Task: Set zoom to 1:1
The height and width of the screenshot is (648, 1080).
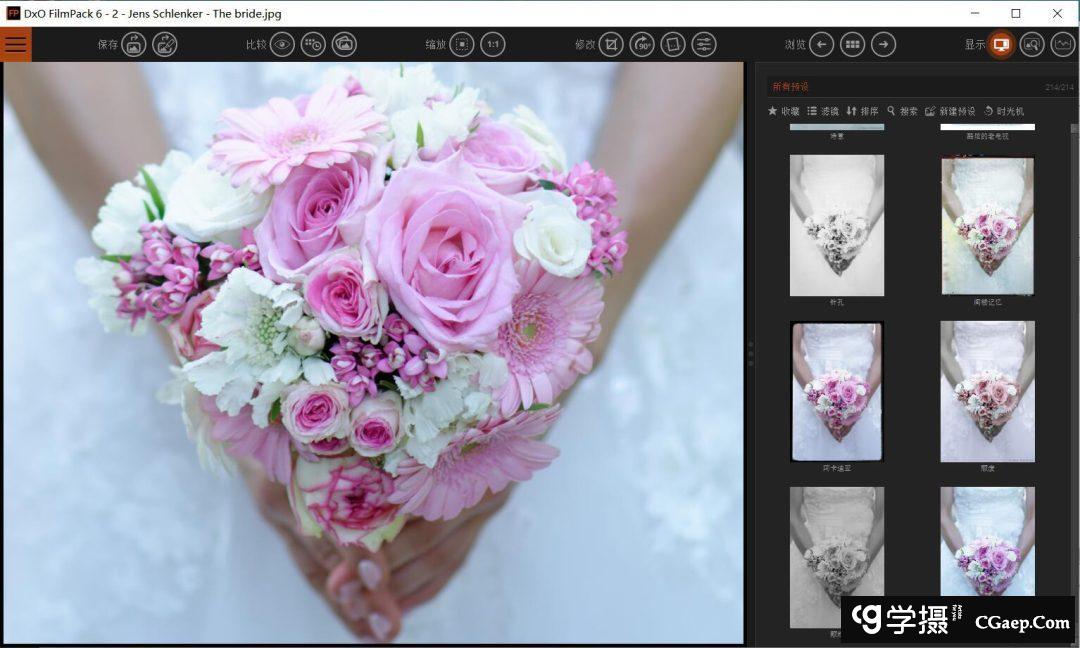Action: tap(492, 44)
